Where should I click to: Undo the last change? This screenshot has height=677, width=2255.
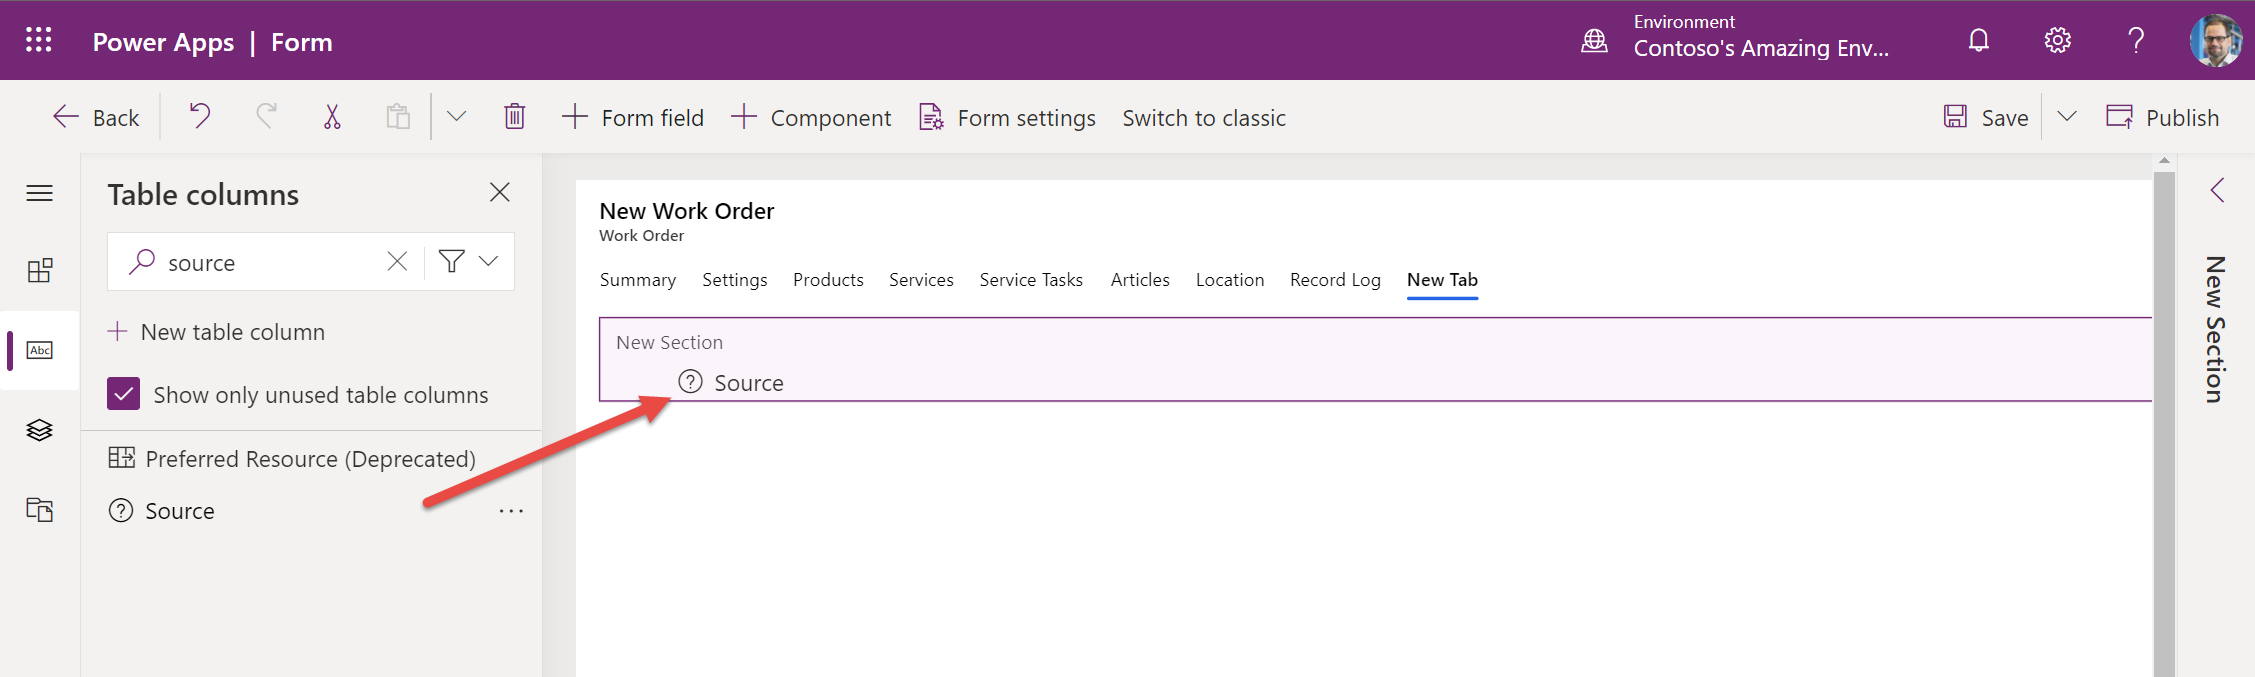200,117
